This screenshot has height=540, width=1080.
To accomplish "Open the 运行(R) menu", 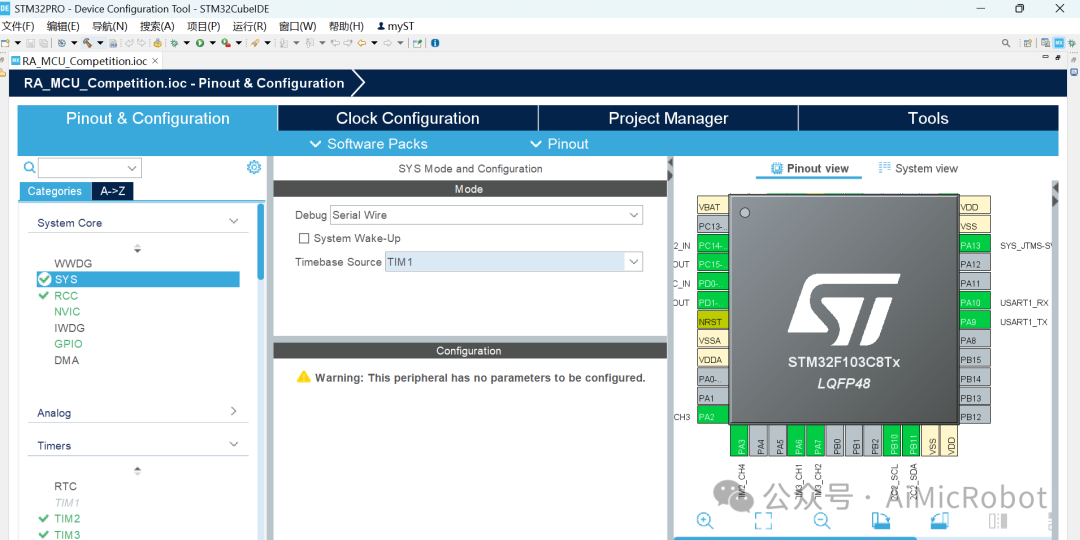I will click(x=249, y=26).
